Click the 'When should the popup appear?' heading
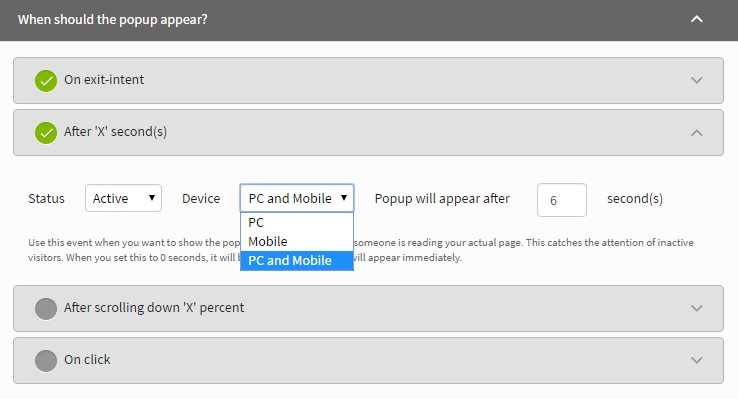 click(x=112, y=20)
